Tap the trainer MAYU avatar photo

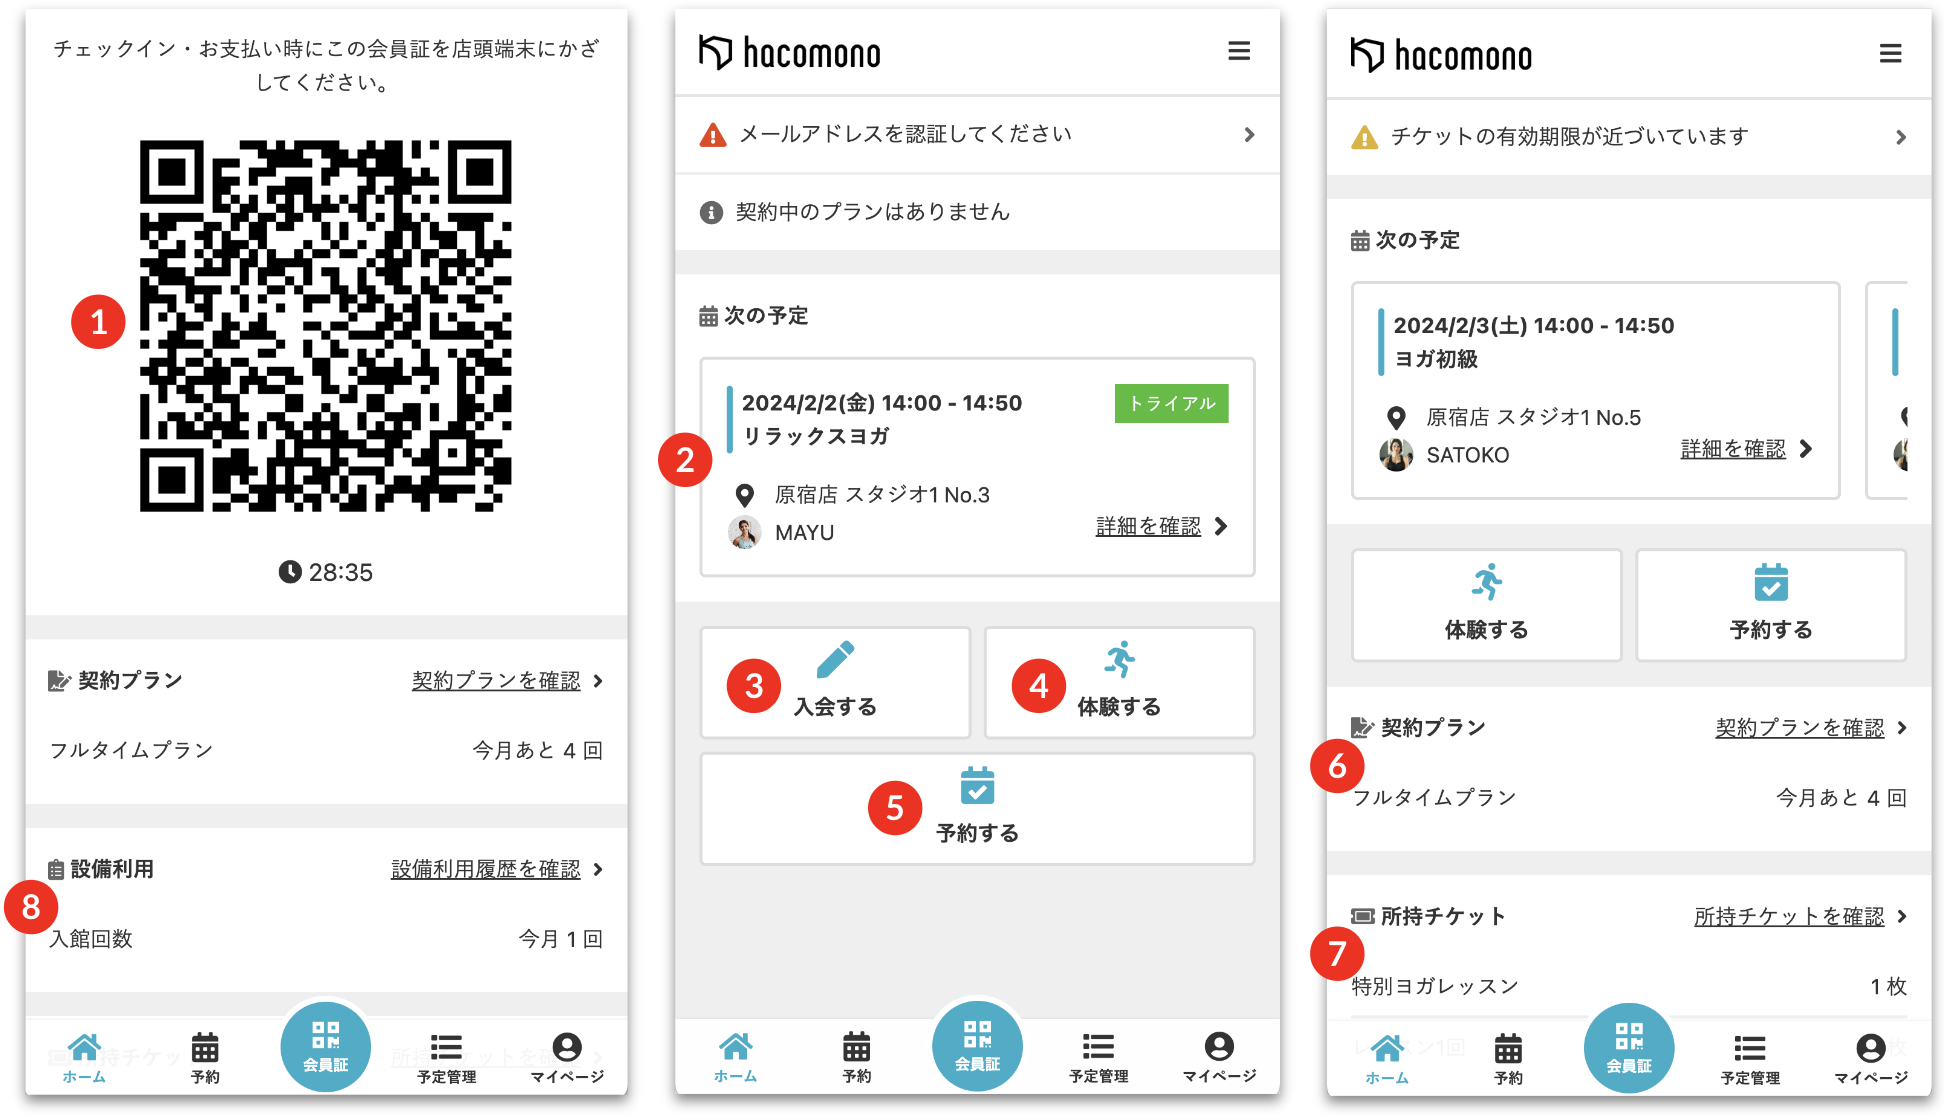point(744,532)
